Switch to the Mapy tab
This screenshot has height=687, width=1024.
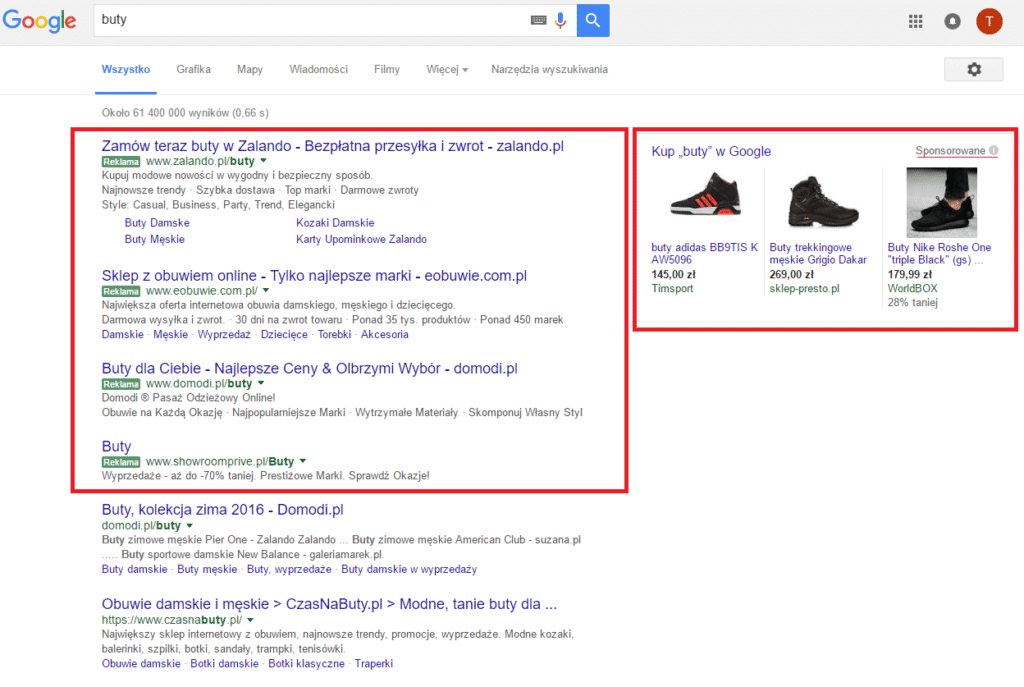coord(250,69)
